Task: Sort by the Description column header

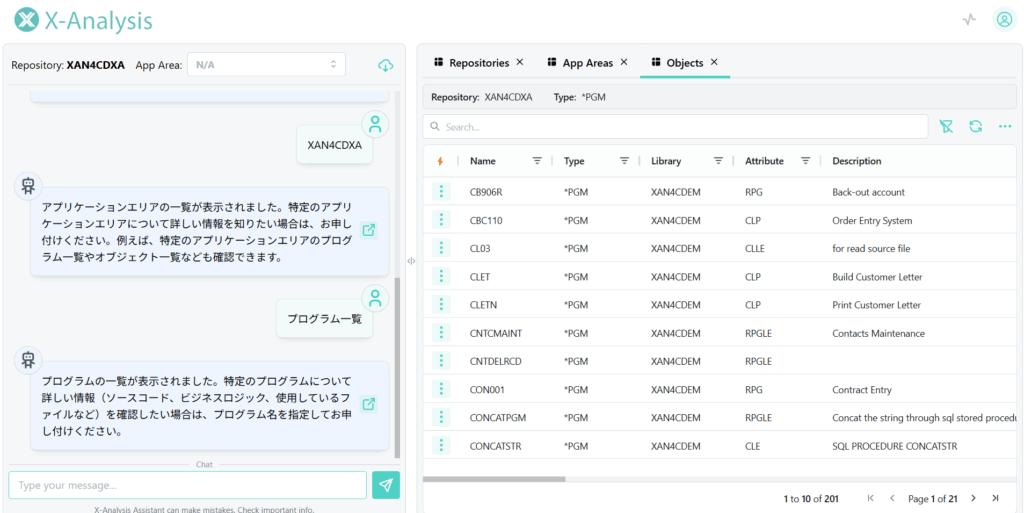Action: (857, 161)
